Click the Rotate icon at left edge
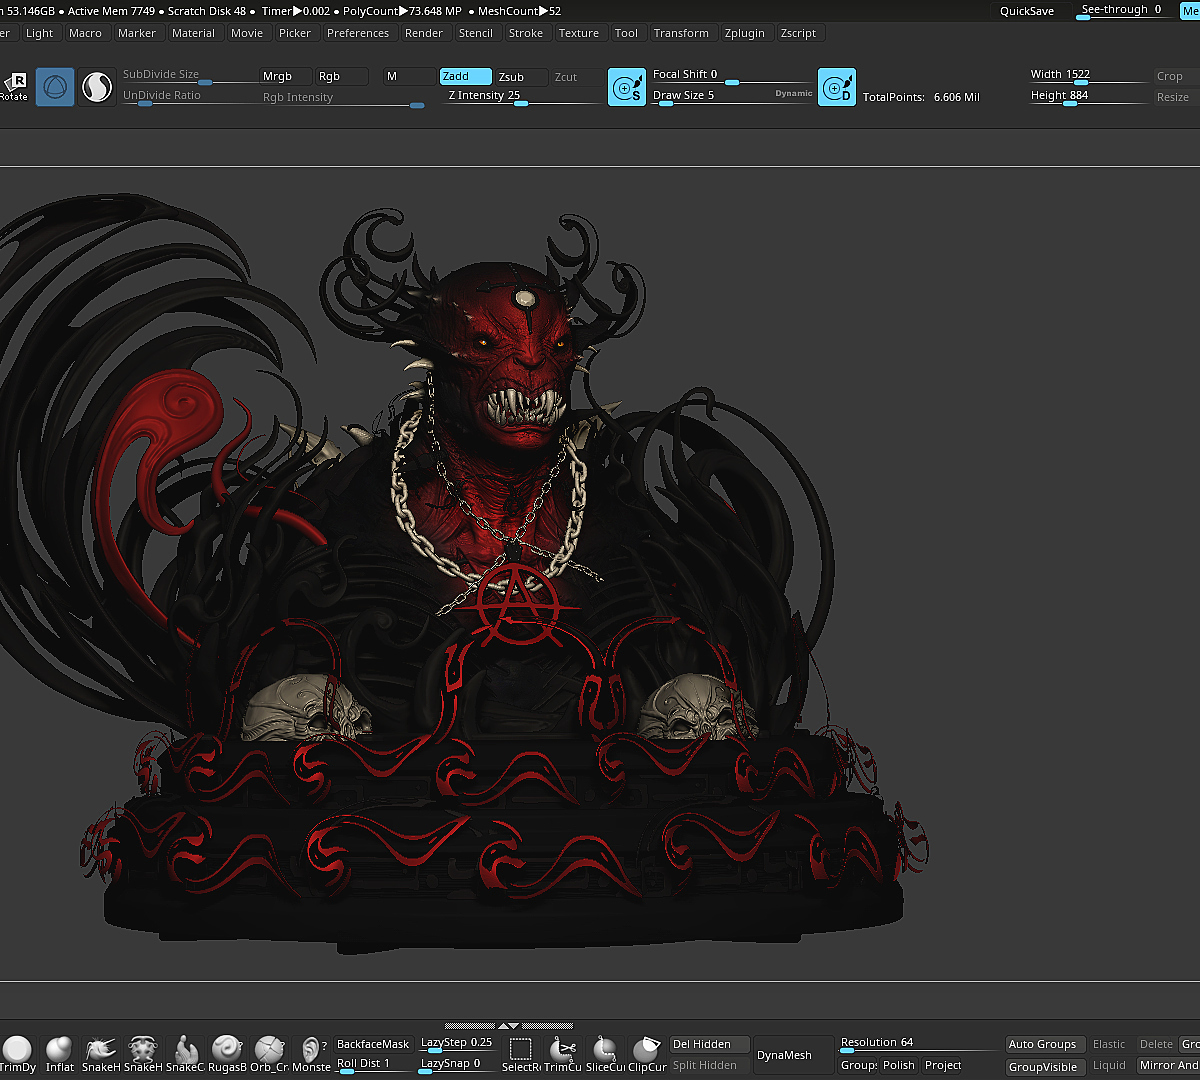The width and height of the screenshot is (1200, 1080). tap(15, 87)
